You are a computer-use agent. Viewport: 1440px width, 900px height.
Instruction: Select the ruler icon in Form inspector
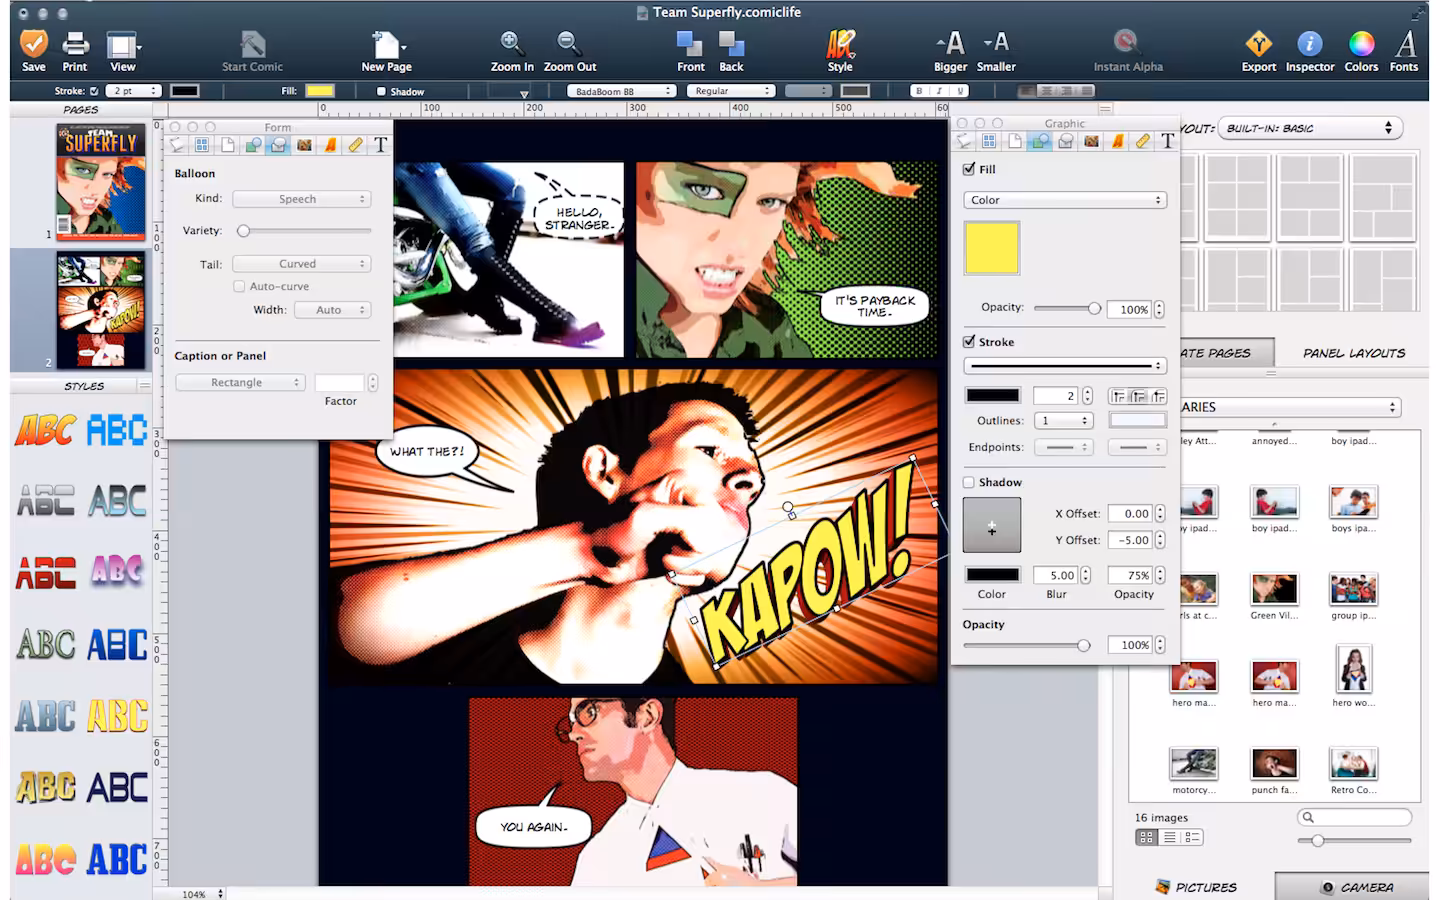coord(355,145)
